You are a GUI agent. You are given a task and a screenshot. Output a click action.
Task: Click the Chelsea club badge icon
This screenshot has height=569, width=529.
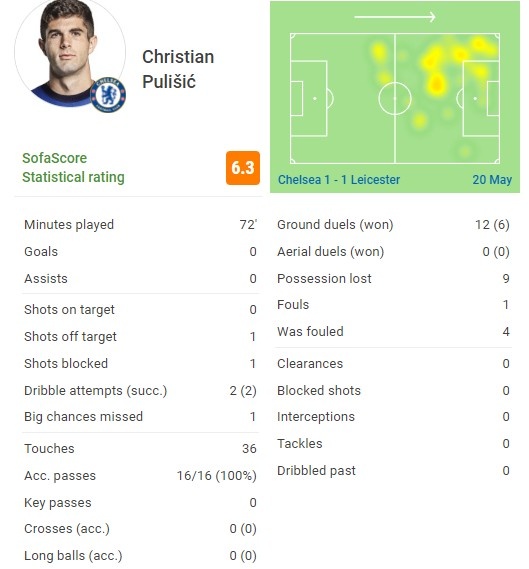point(108,95)
